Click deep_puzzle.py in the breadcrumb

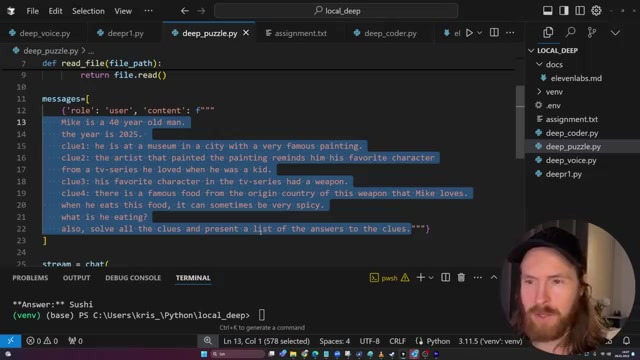pos(50,51)
